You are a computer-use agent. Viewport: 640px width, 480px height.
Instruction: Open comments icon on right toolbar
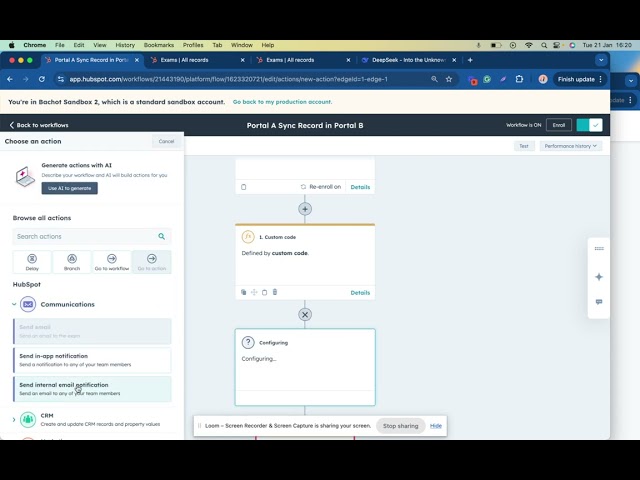click(x=599, y=302)
